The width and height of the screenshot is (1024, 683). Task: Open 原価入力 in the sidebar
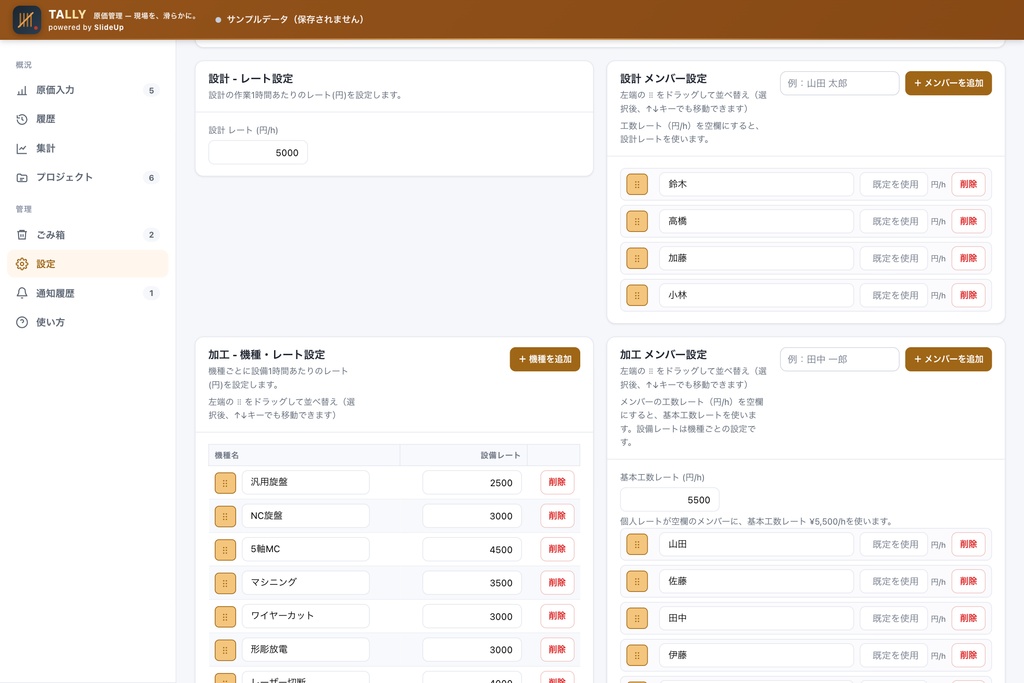point(88,90)
